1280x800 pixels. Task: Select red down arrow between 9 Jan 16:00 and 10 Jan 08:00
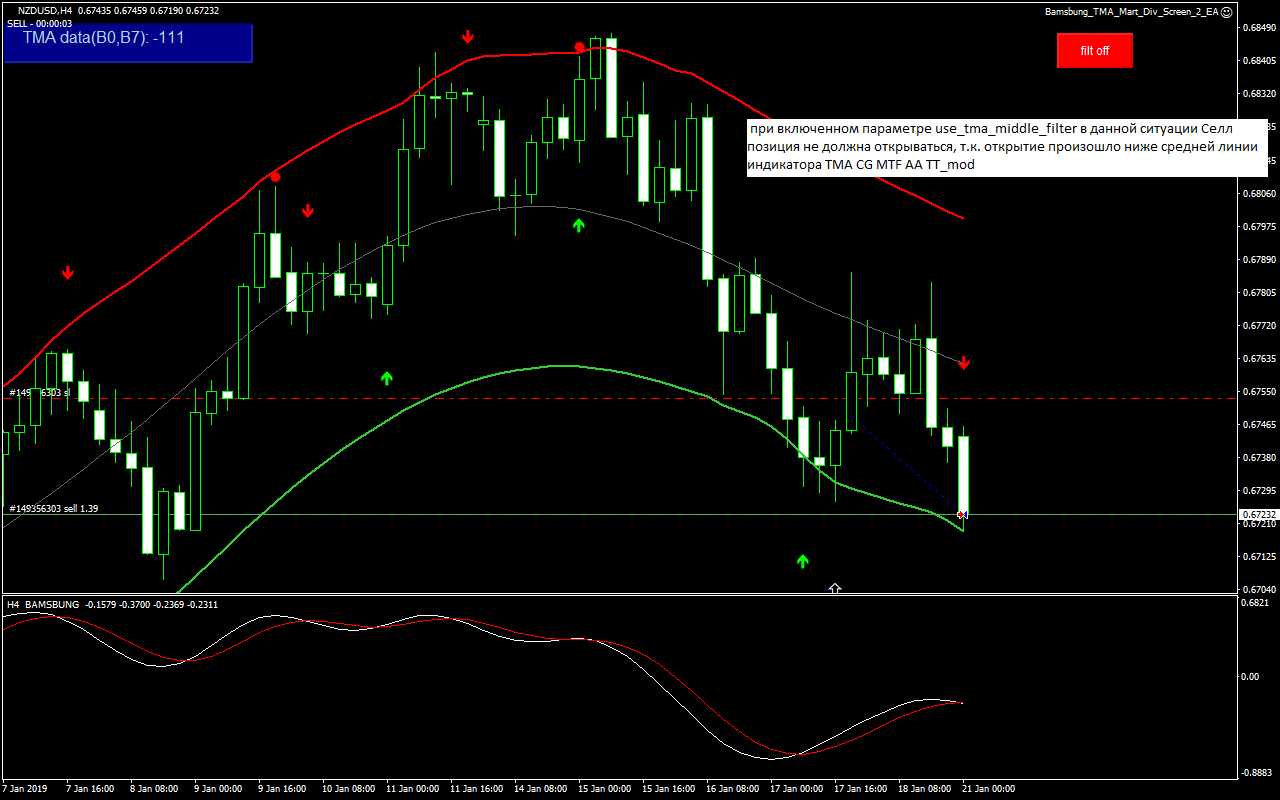coord(308,211)
